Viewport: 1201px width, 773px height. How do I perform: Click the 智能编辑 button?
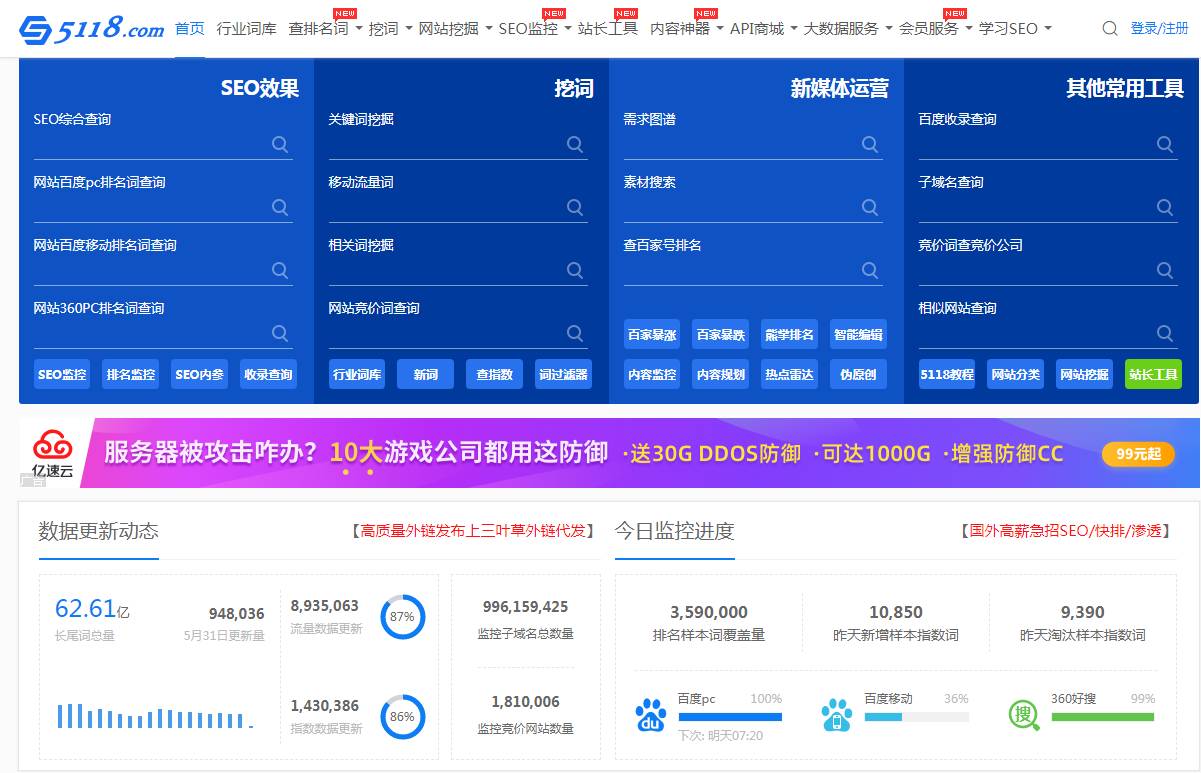click(858, 334)
